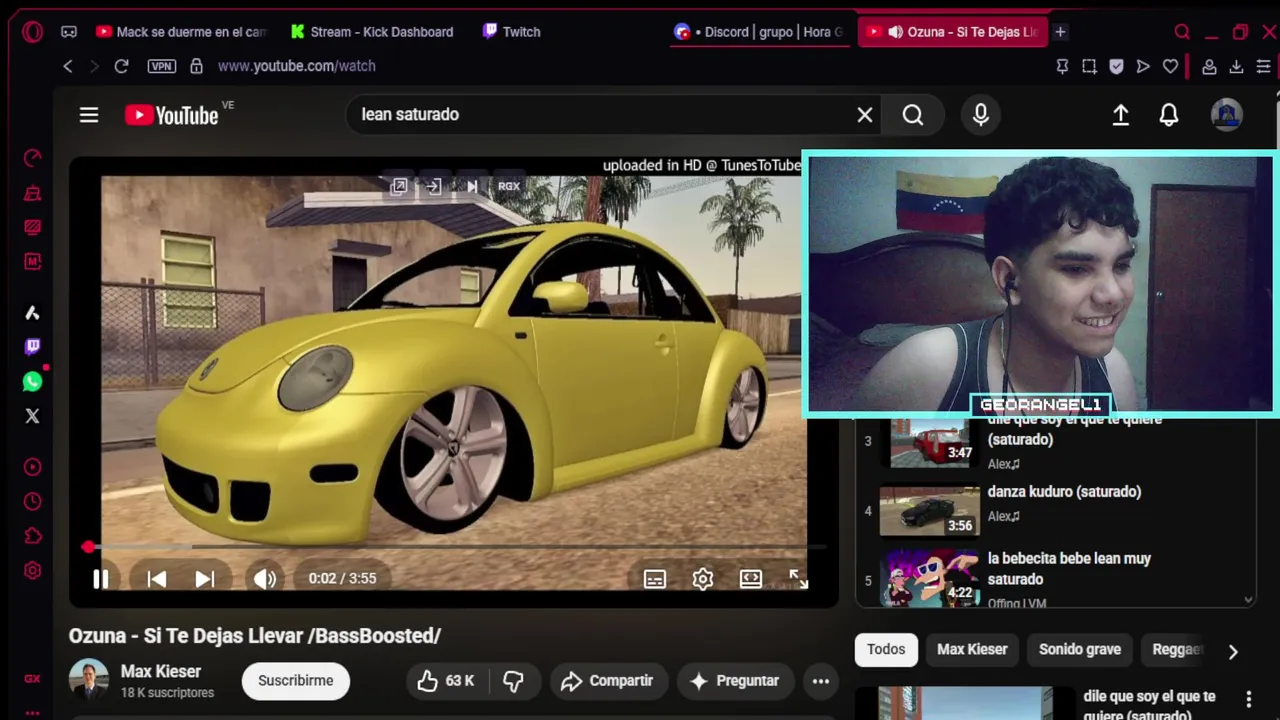Open GX Cleaner in sidebar

click(32, 193)
